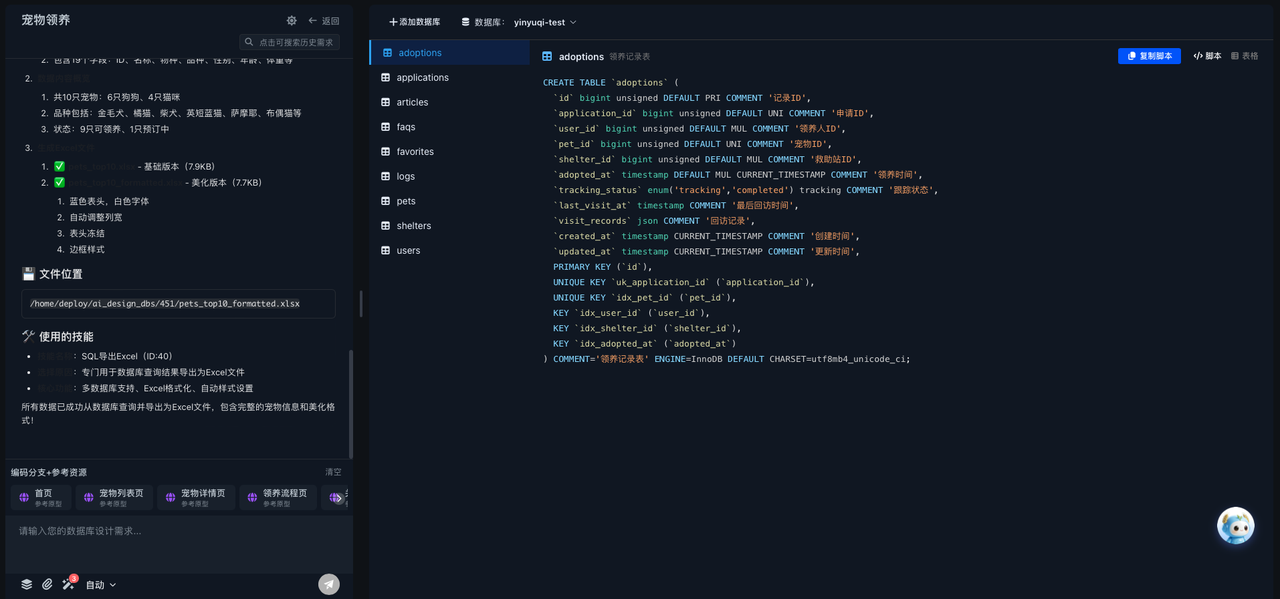
Task: Click the pets table grid icon
Action: (386, 201)
